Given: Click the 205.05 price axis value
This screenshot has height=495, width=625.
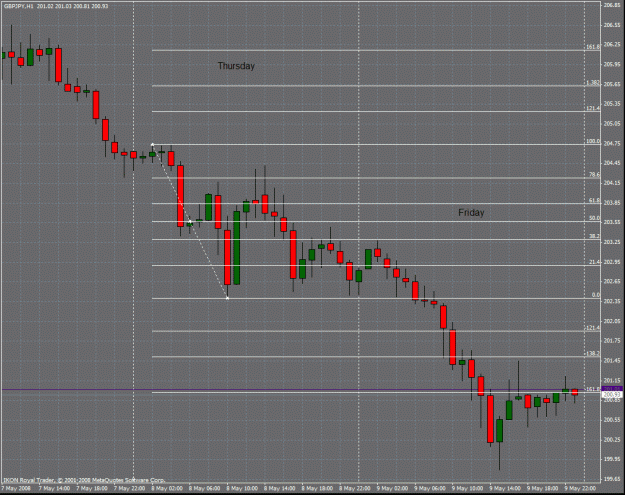Looking at the screenshot, I should coord(612,124).
